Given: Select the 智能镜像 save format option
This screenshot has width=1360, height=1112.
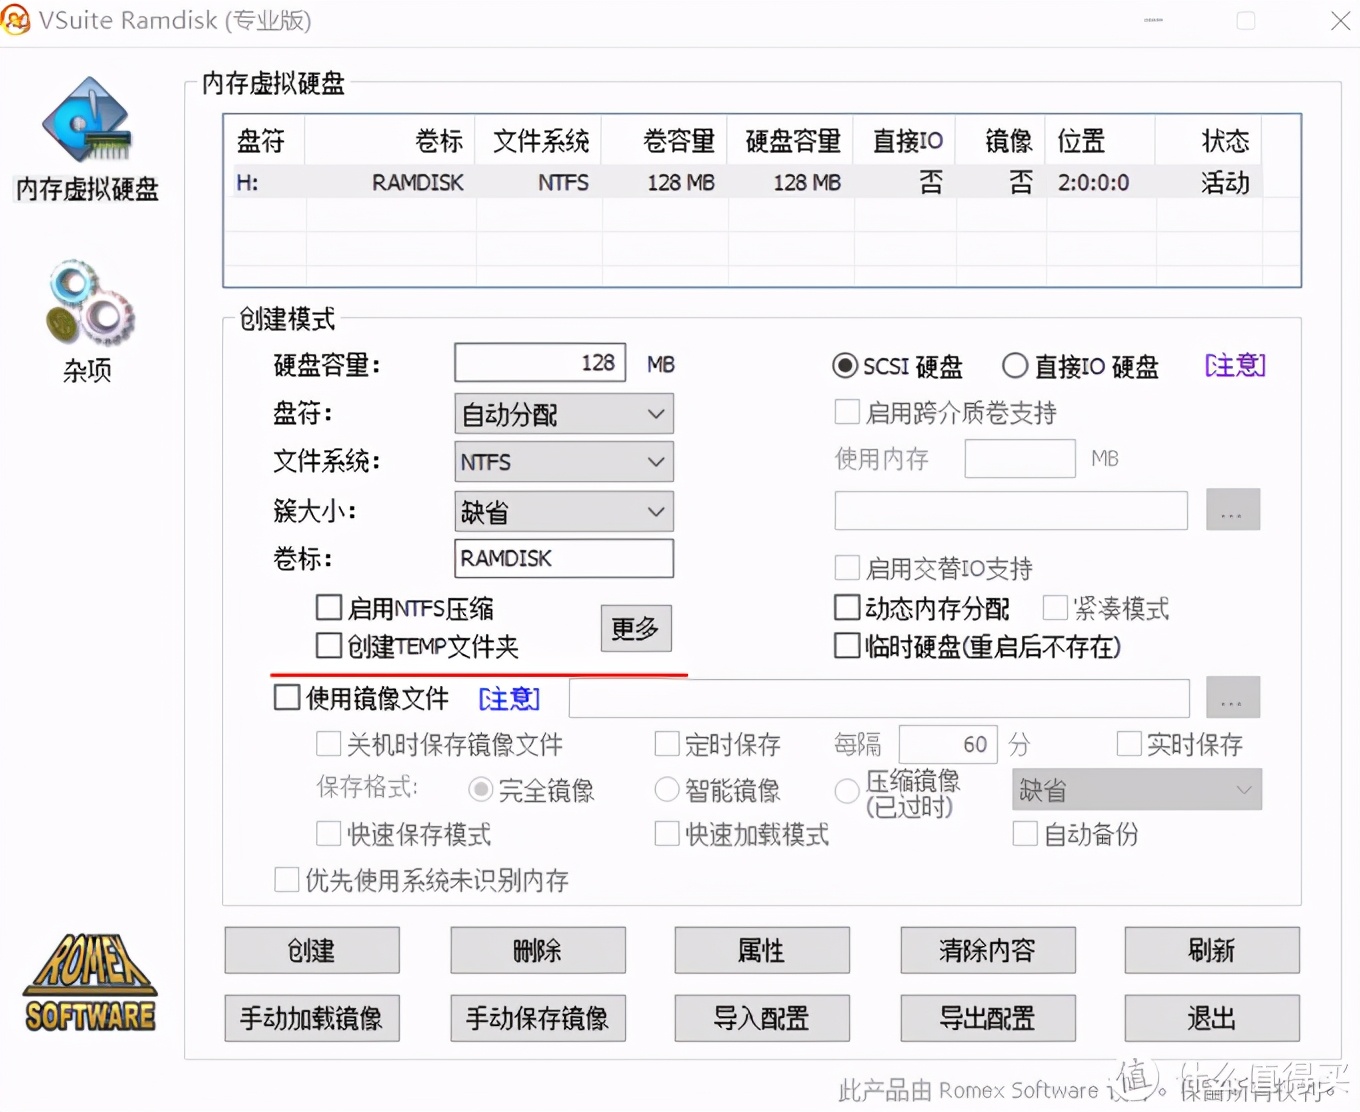Looking at the screenshot, I should (x=667, y=789).
